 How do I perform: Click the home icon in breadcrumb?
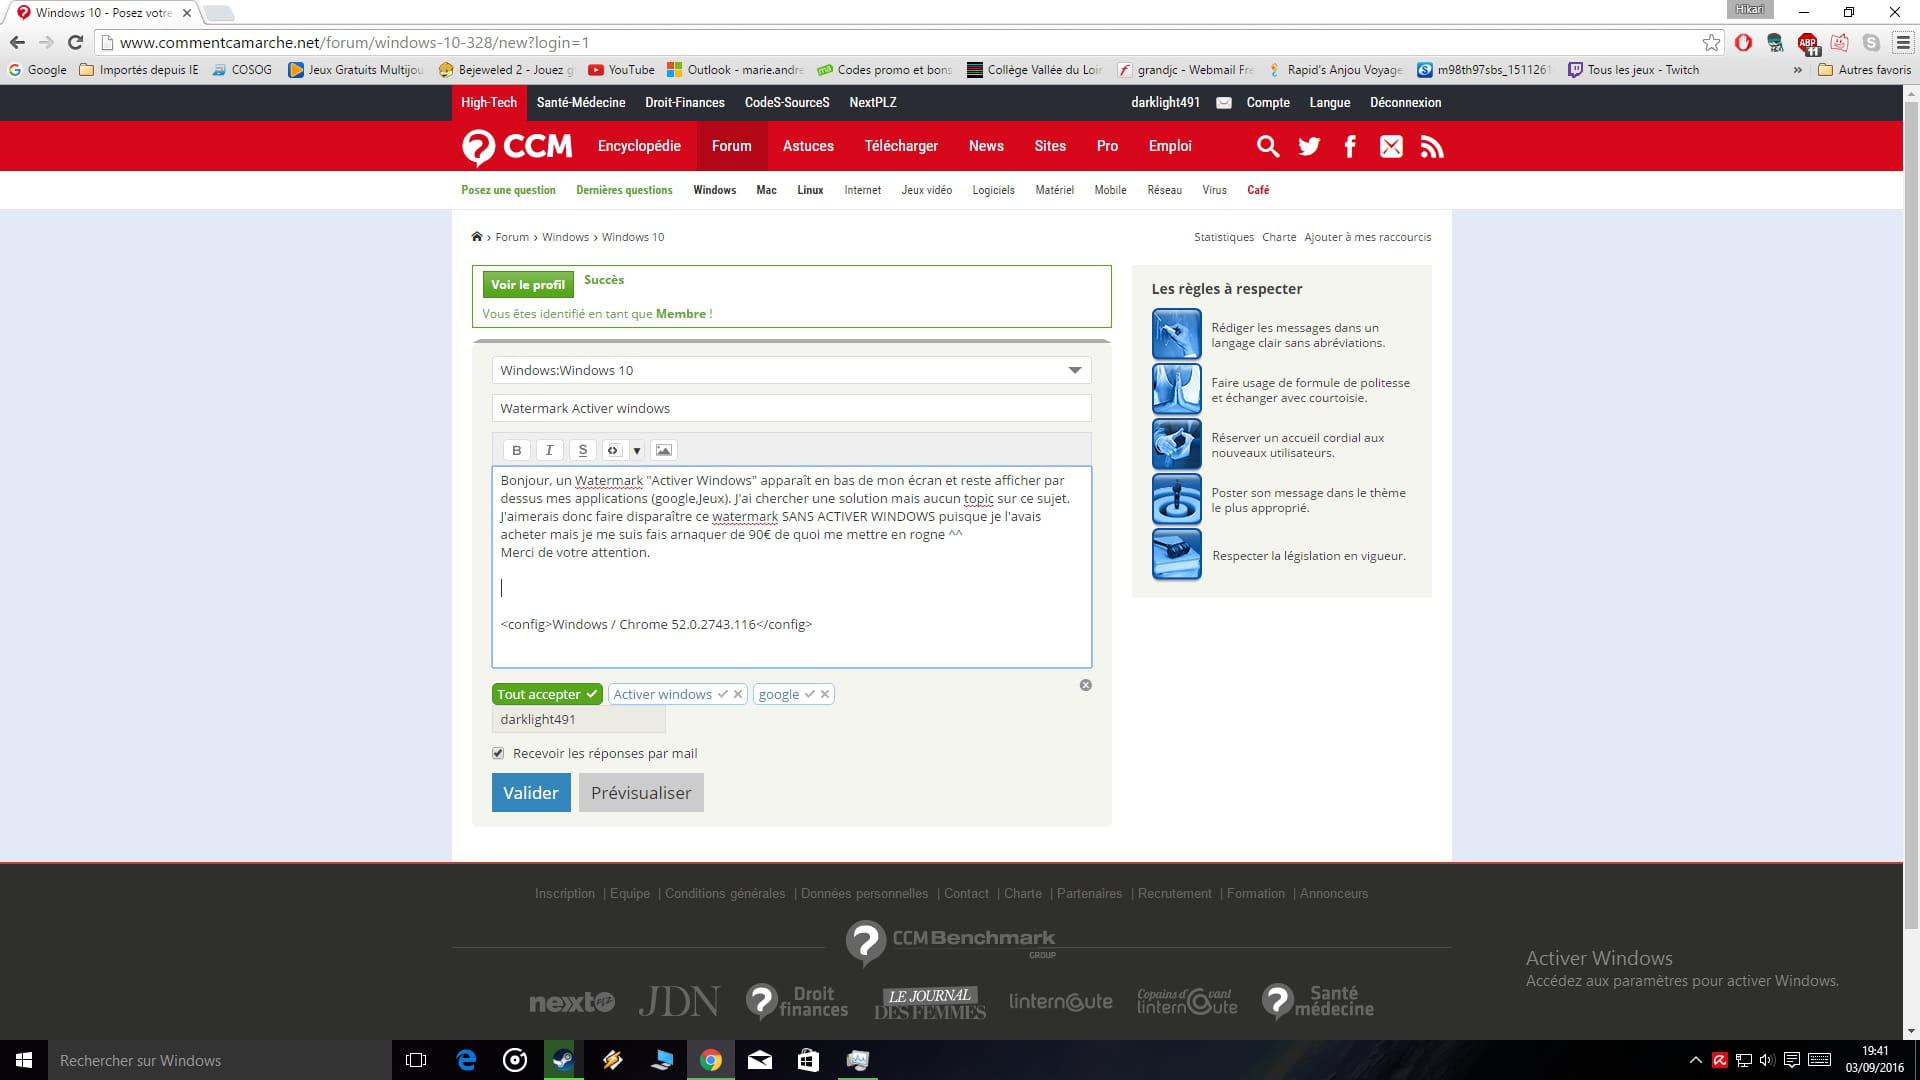click(477, 237)
